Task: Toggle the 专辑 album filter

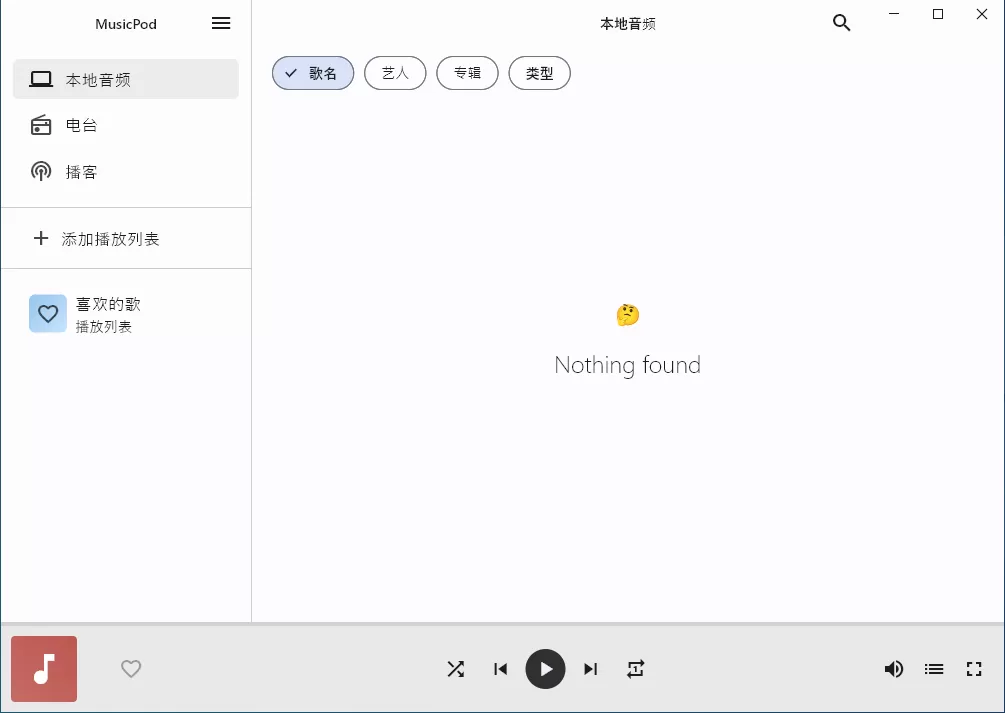Action: [467, 72]
